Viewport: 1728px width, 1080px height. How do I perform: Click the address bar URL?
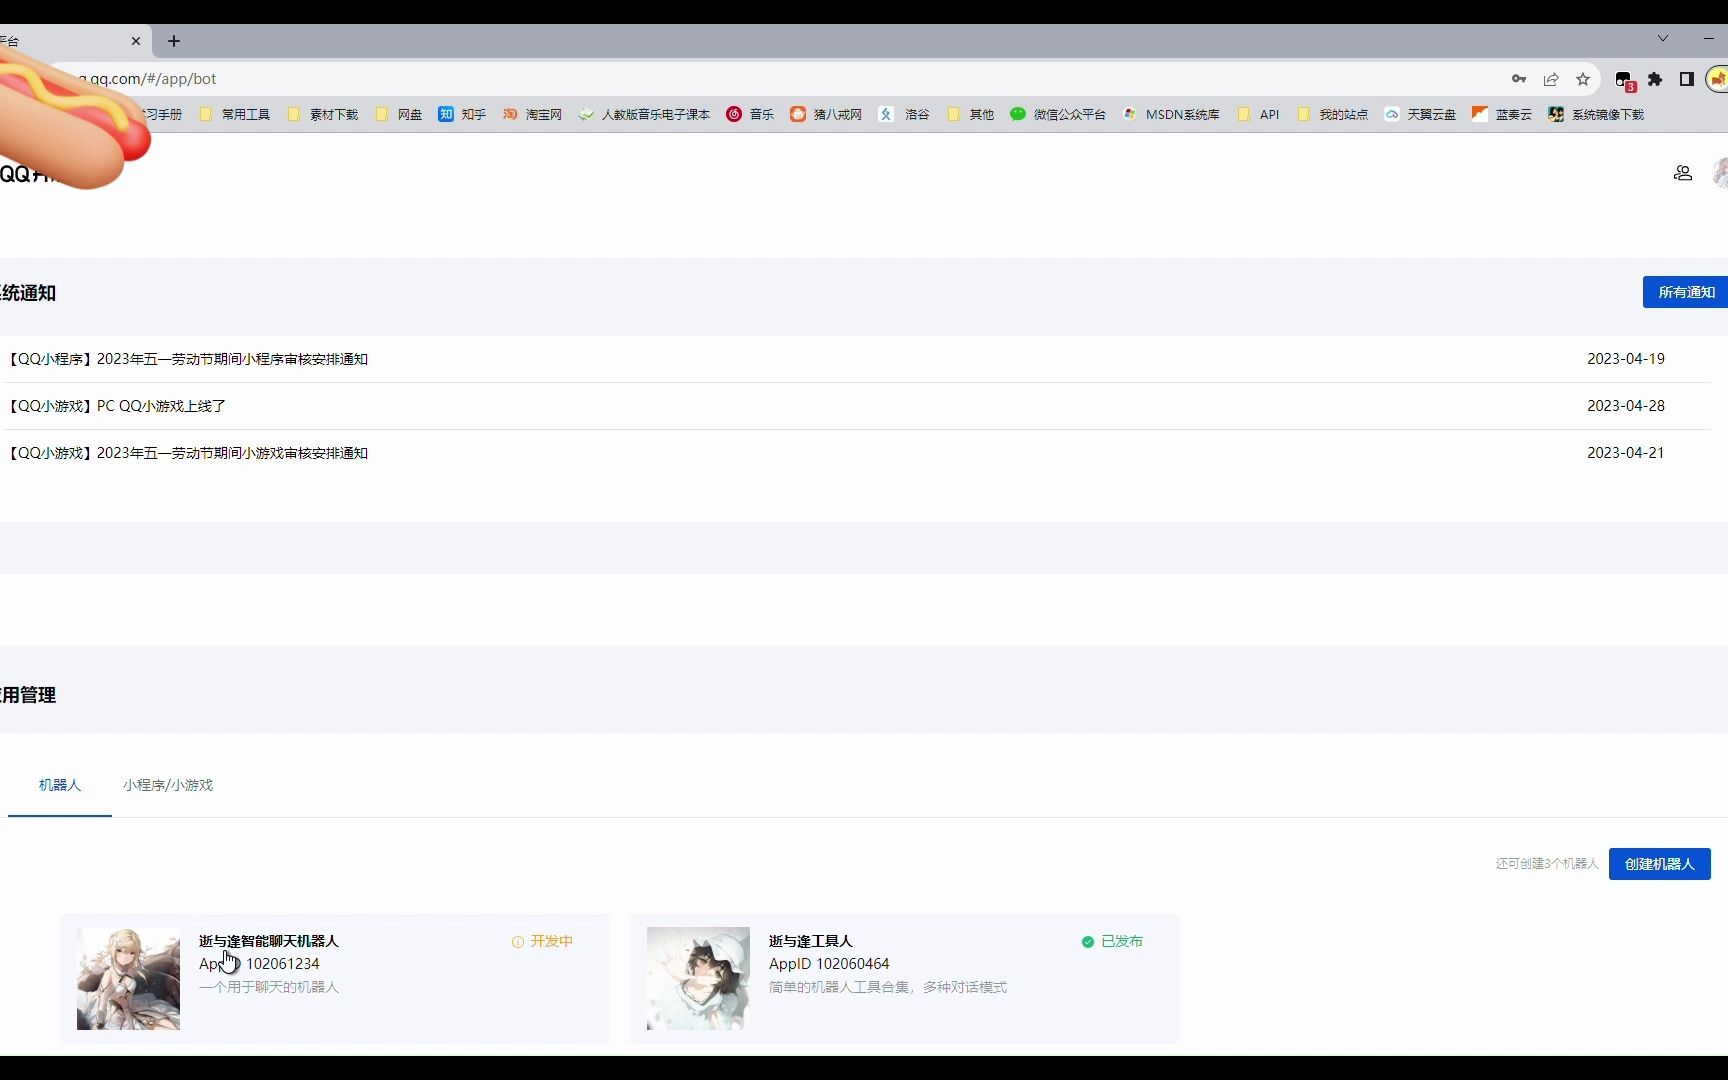click(149, 79)
